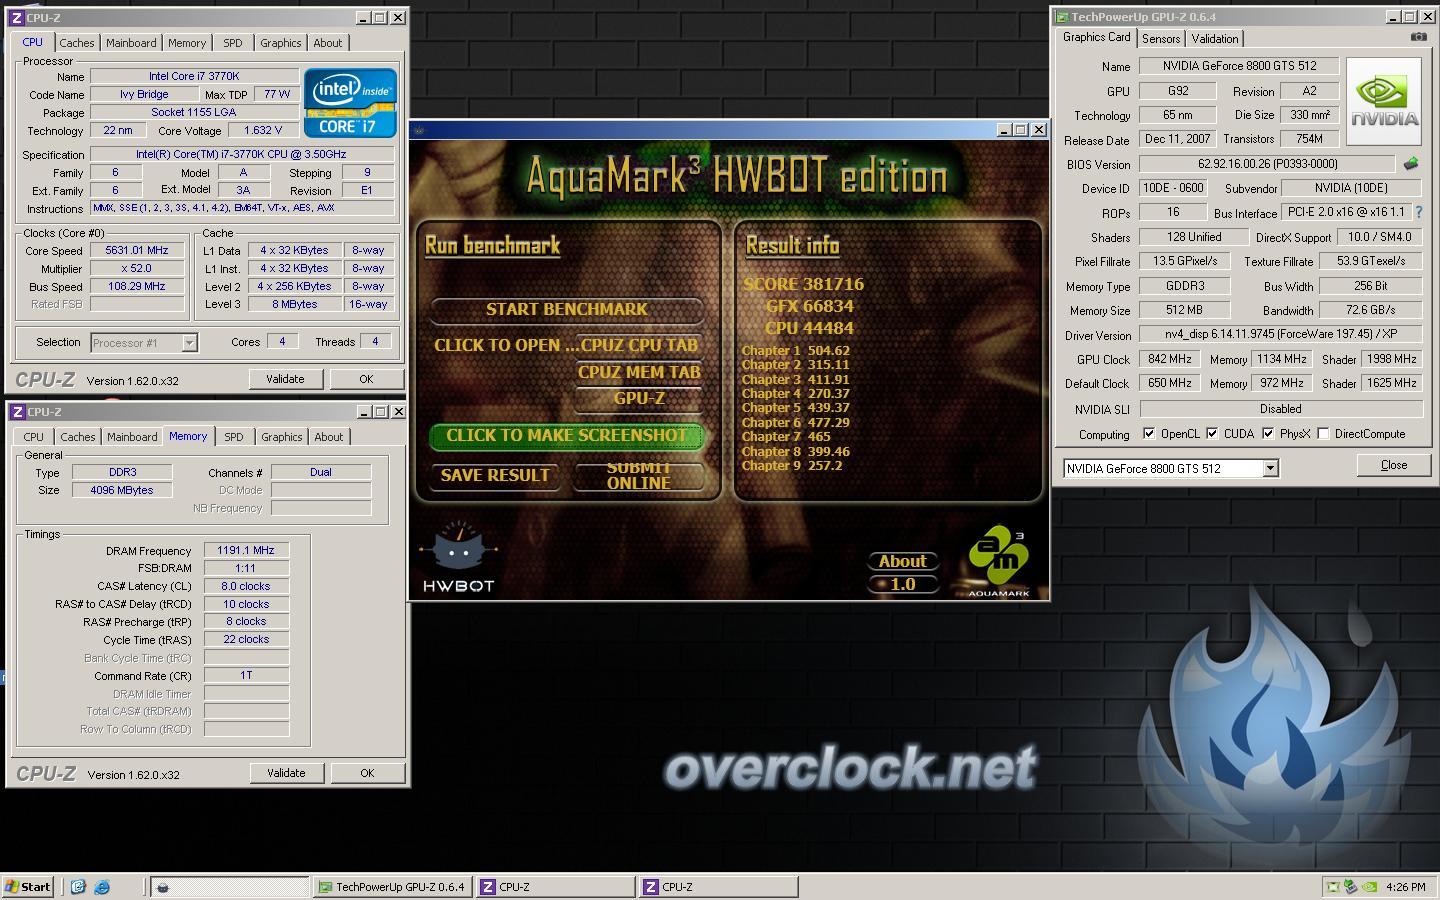Open the Bus Interface question mark help
1440x900 pixels.
point(1418,212)
